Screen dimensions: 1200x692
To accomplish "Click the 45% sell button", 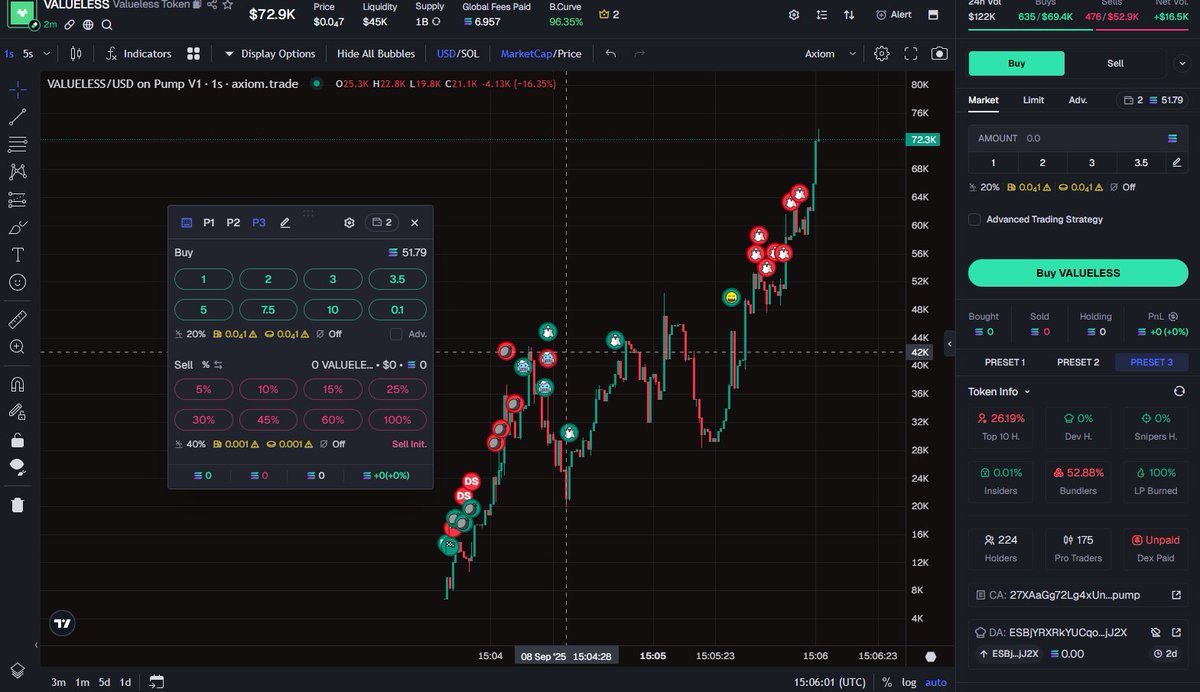I will 268,420.
